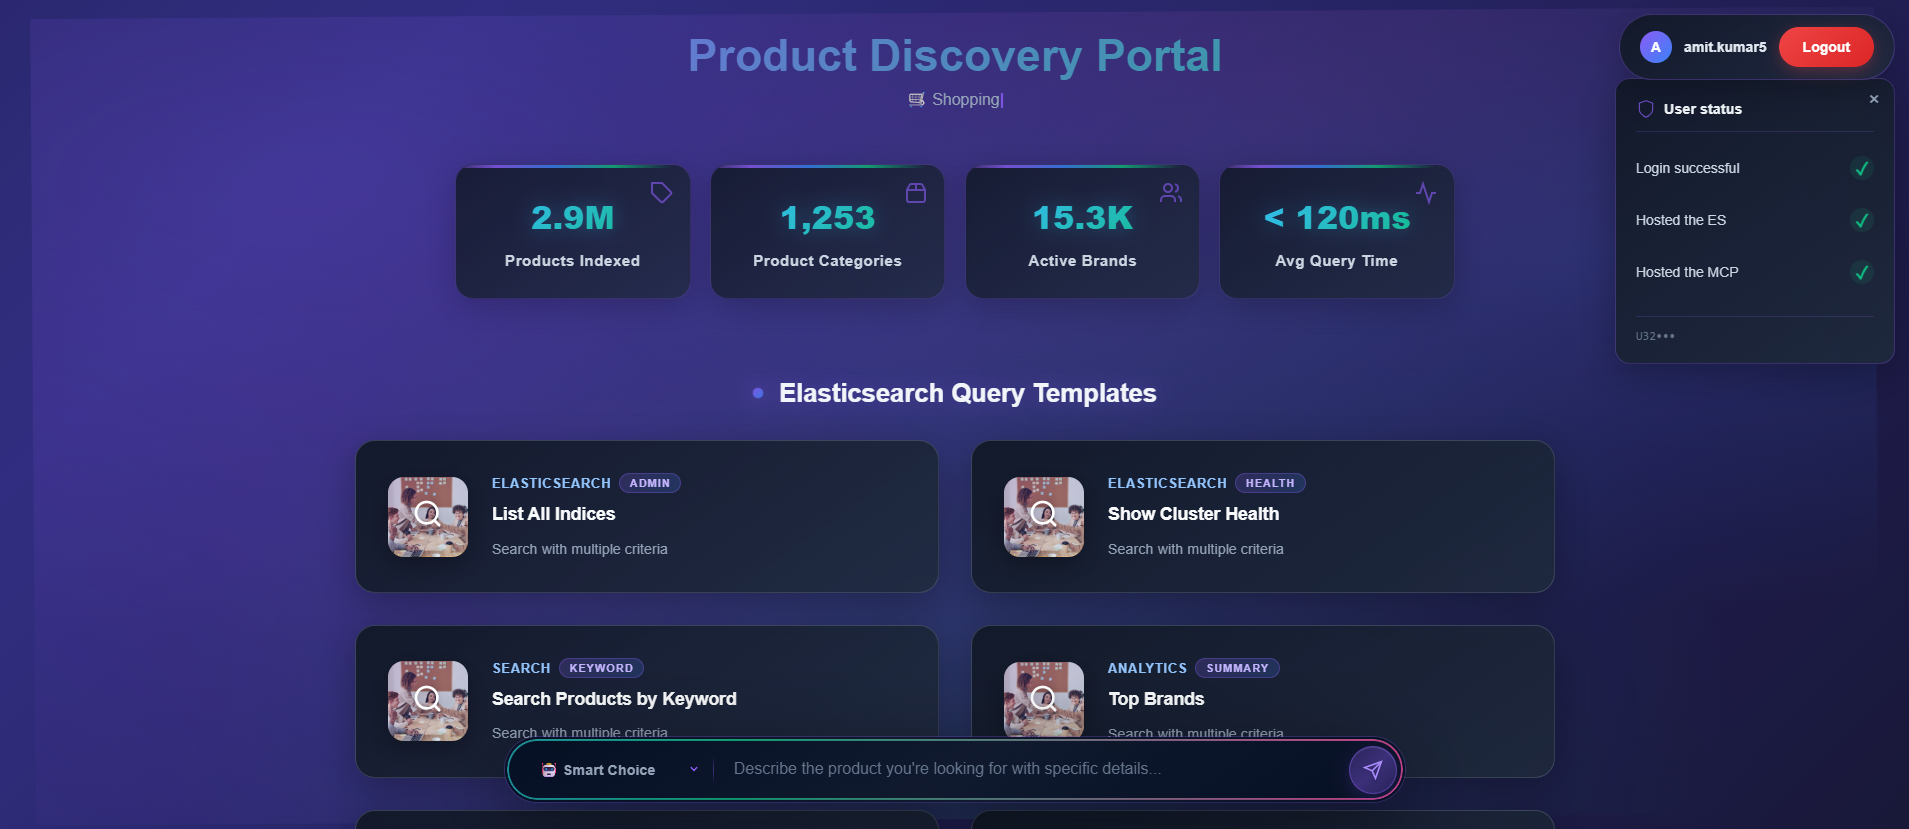Click the Hosted the MCP status text
The image size is (1909, 829).
[x=1687, y=272]
